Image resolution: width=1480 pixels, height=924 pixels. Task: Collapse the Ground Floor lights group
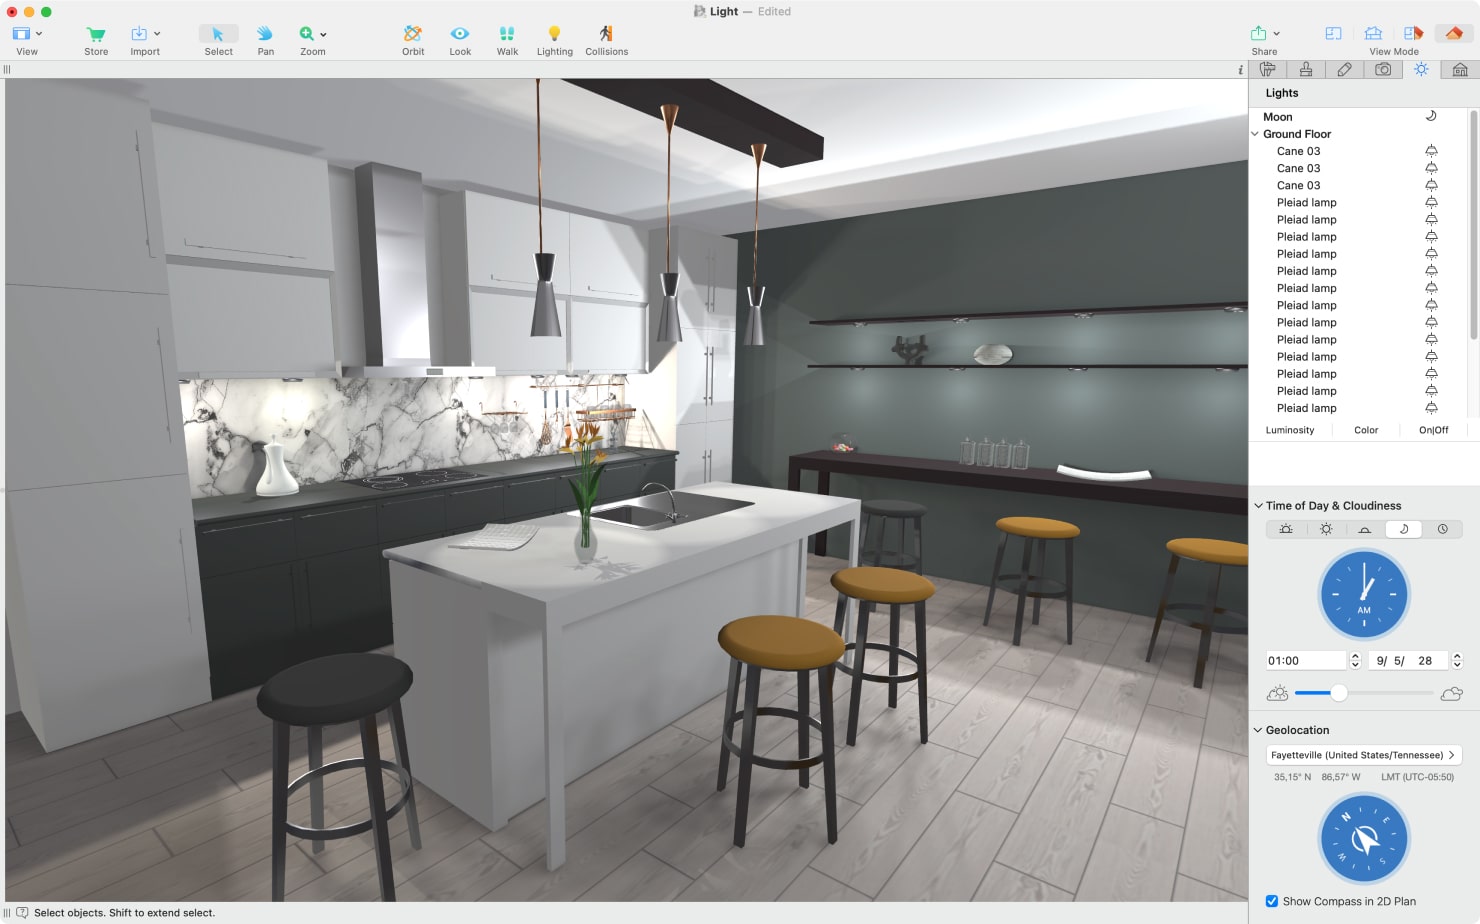[x=1255, y=134]
